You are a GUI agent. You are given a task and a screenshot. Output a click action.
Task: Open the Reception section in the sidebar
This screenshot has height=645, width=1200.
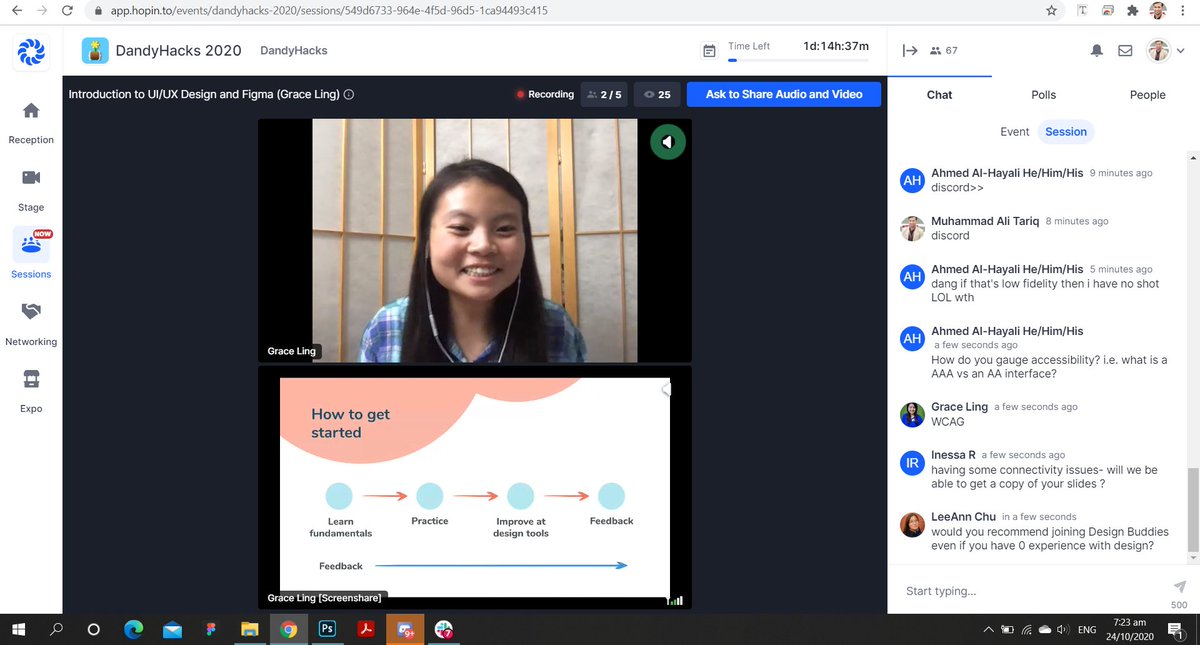point(30,122)
